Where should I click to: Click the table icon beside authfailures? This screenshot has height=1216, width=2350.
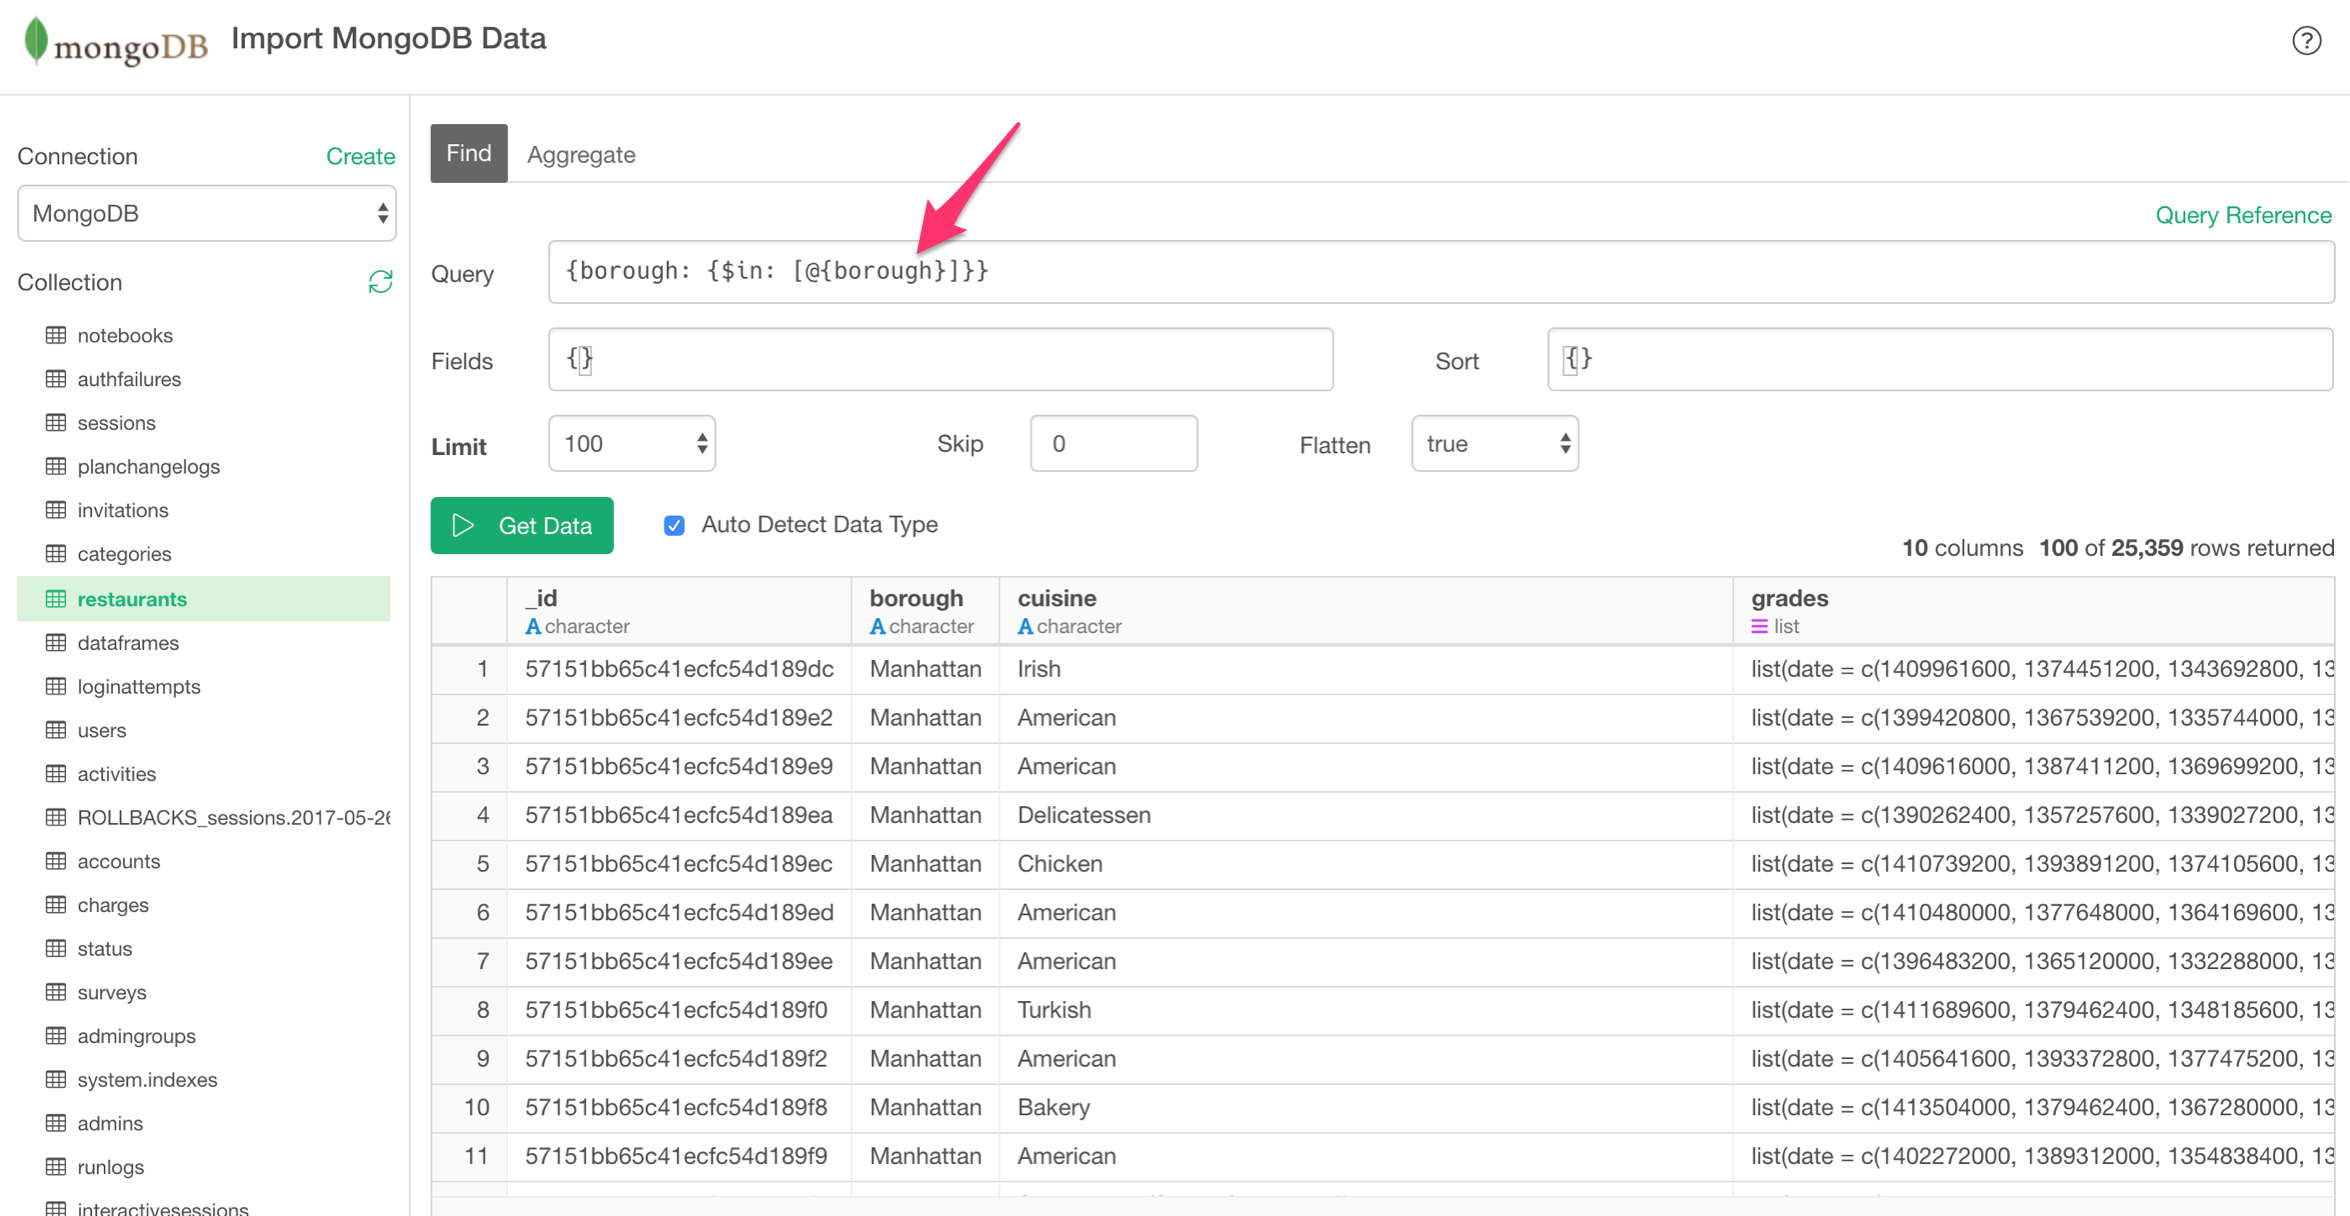[x=56, y=379]
